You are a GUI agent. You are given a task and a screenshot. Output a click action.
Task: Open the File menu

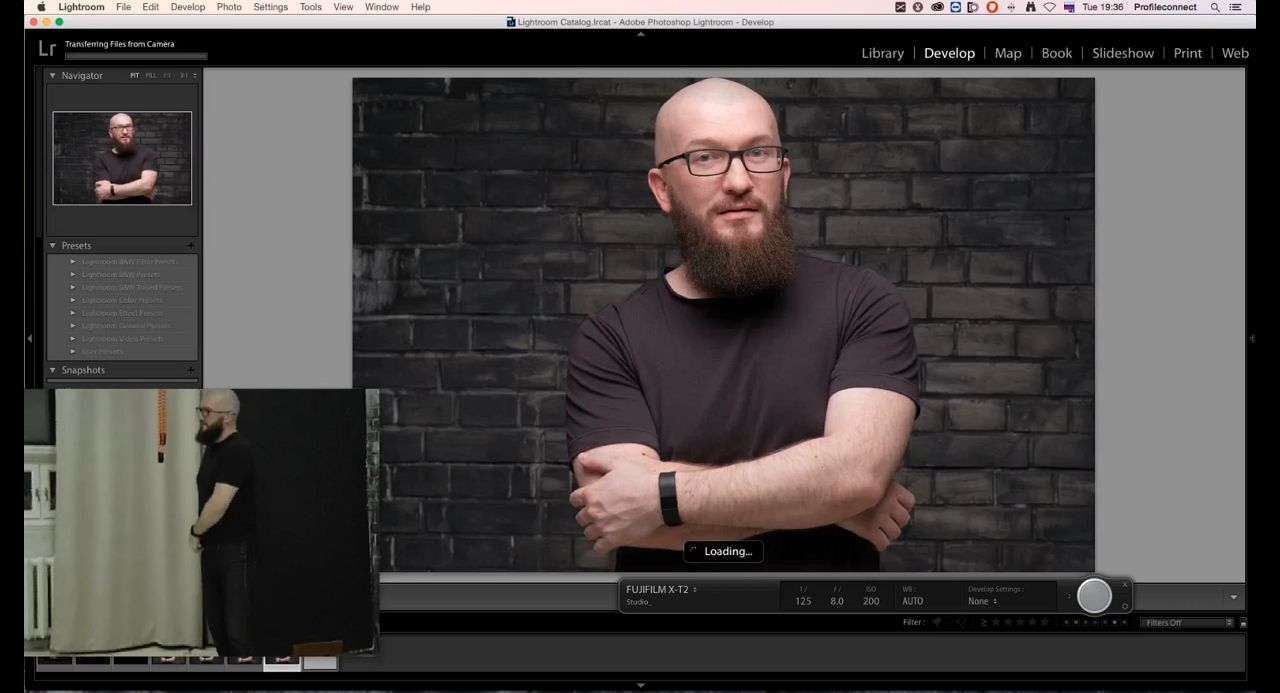point(123,7)
